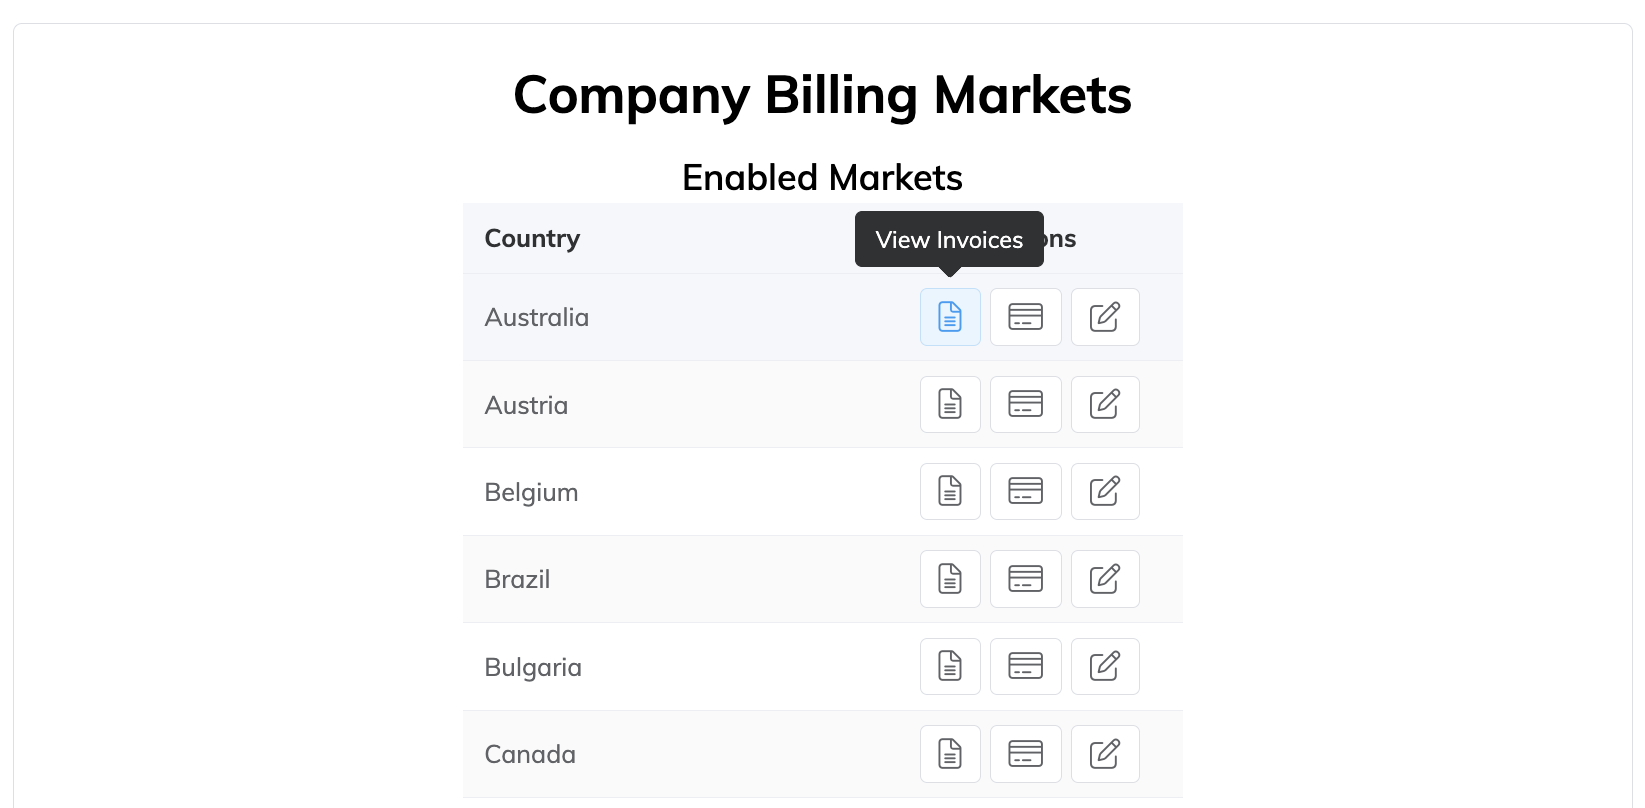Select the Australia country name cell

[537, 318]
